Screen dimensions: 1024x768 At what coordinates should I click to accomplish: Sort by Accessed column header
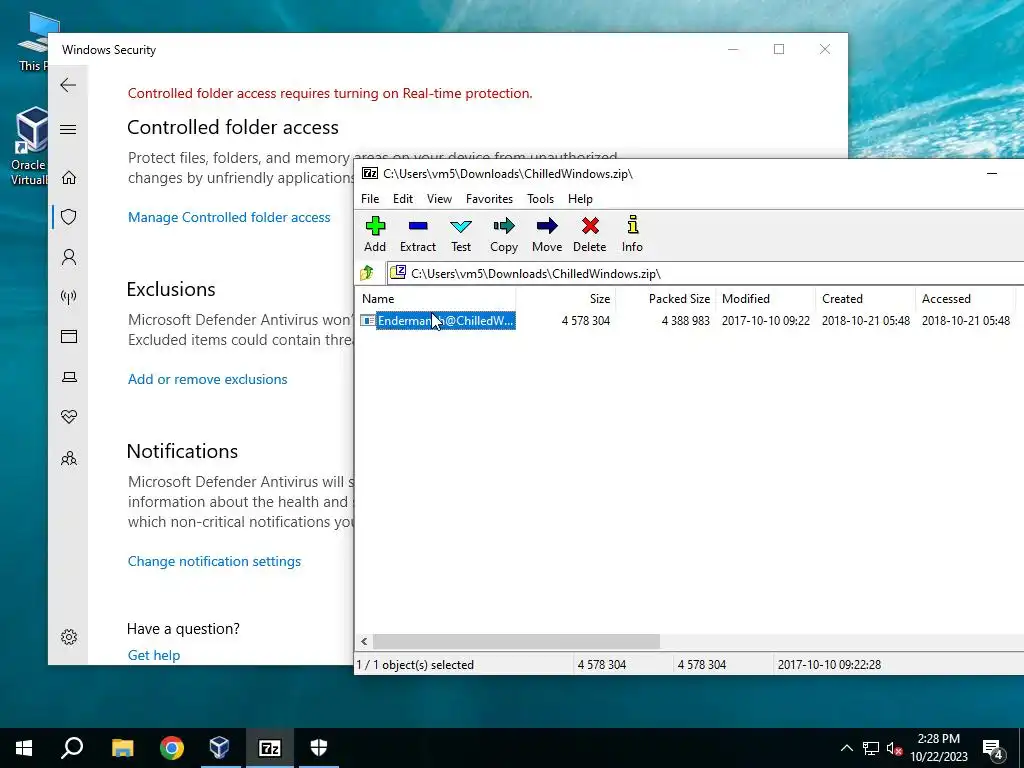pyautogui.click(x=965, y=298)
